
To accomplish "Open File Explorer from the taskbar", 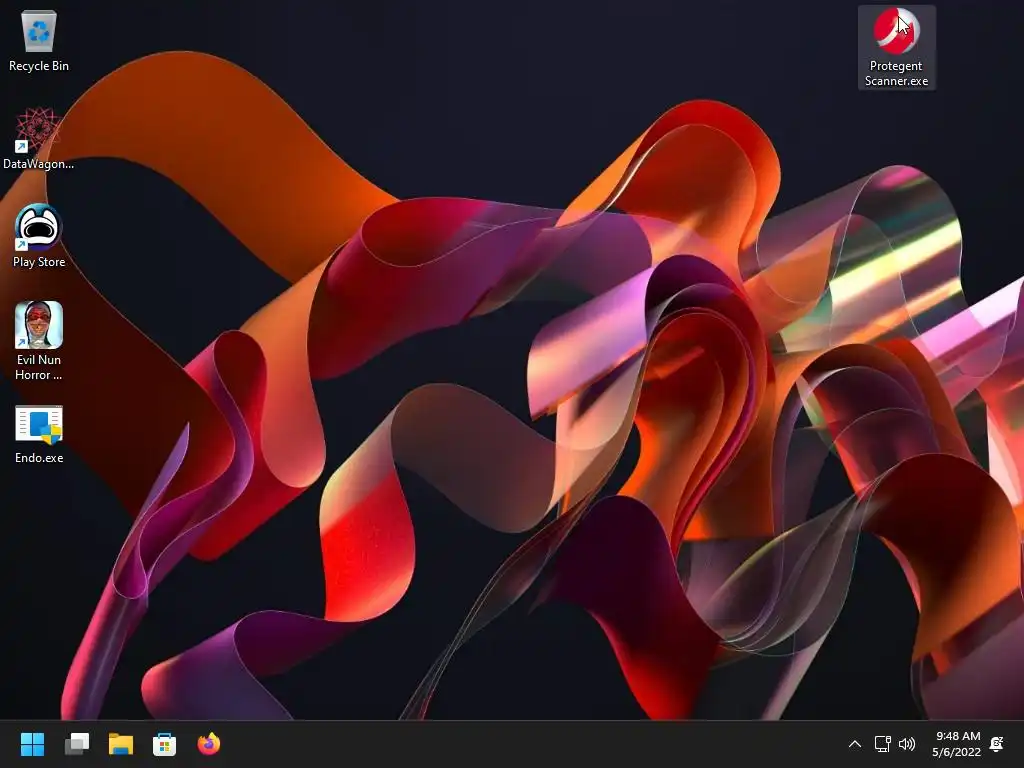I will point(121,744).
